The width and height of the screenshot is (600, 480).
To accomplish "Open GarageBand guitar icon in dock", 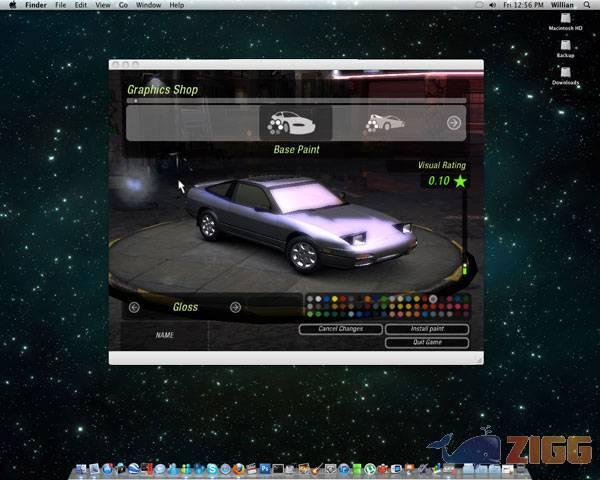I will click(317, 469).
